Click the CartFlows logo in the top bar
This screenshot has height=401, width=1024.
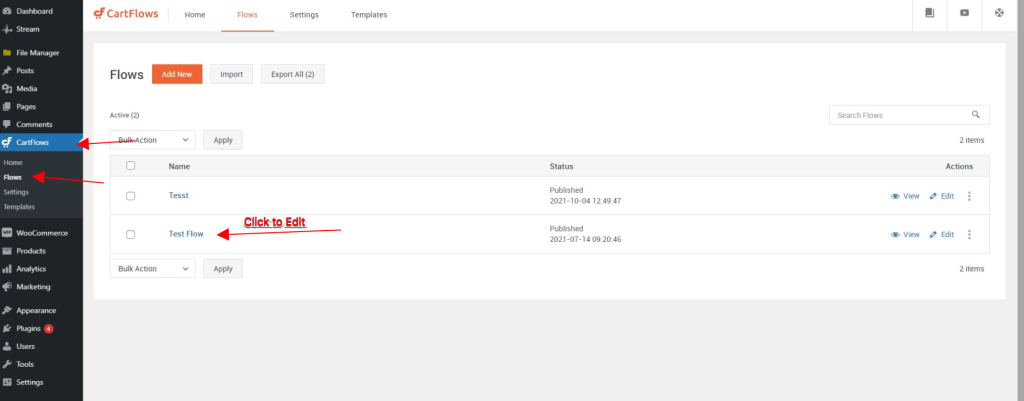click(125, 14)
